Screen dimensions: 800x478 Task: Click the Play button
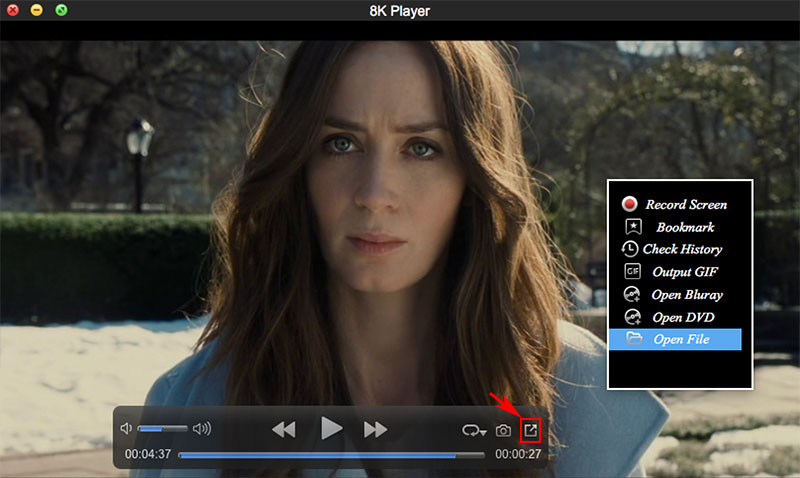[x=331, y=429]
